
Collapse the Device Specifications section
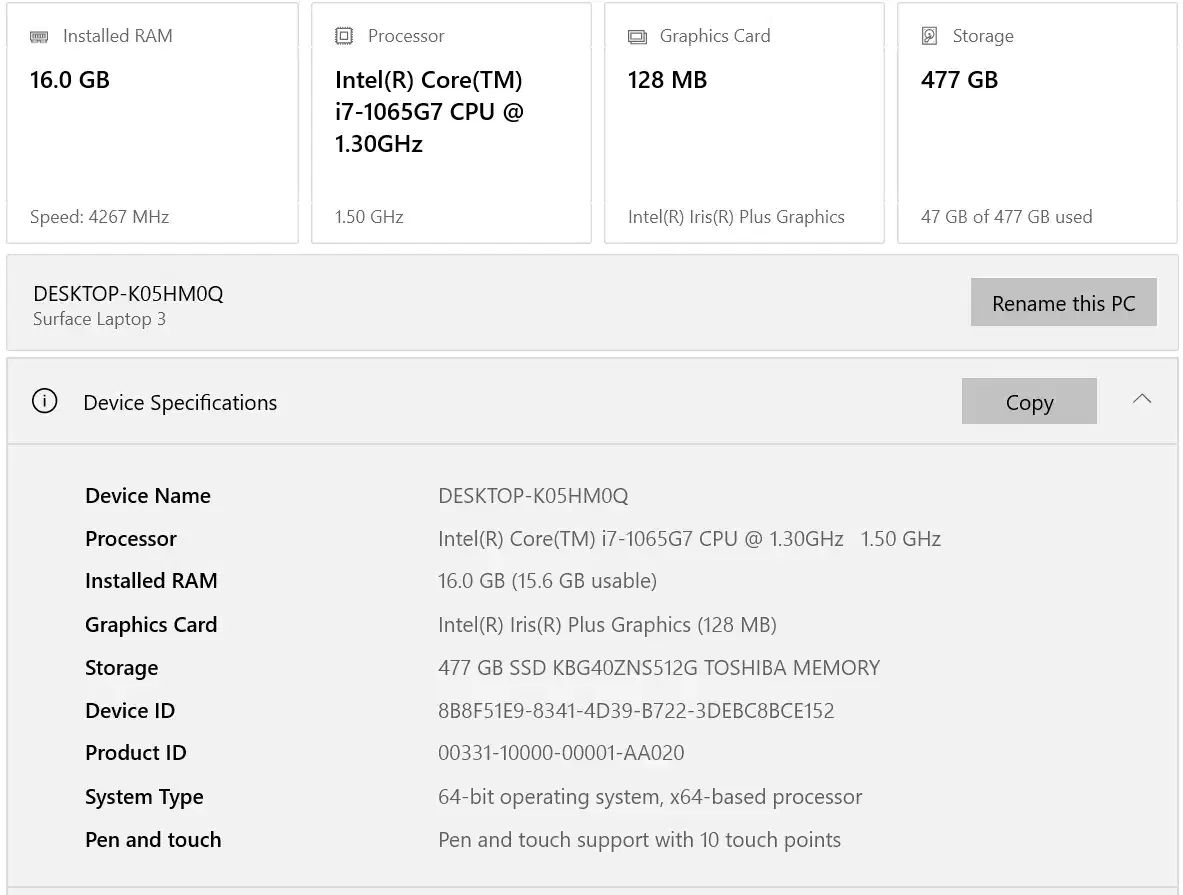pos(1142,399)
